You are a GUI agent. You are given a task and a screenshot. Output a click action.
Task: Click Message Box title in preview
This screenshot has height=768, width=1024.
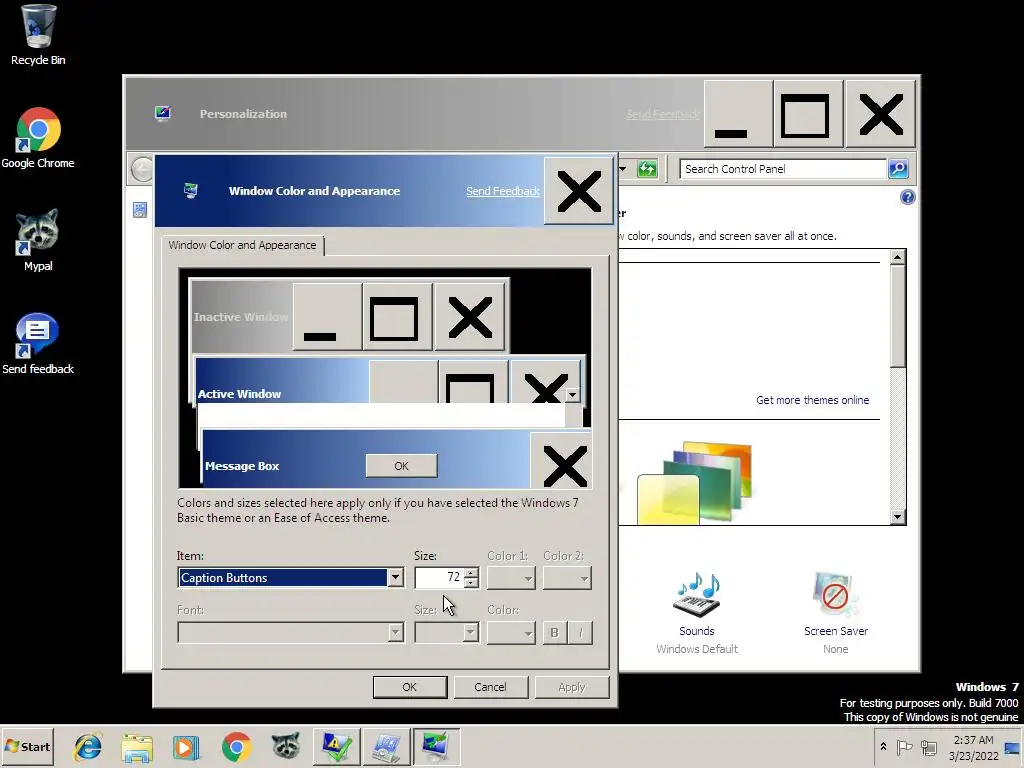242,466
